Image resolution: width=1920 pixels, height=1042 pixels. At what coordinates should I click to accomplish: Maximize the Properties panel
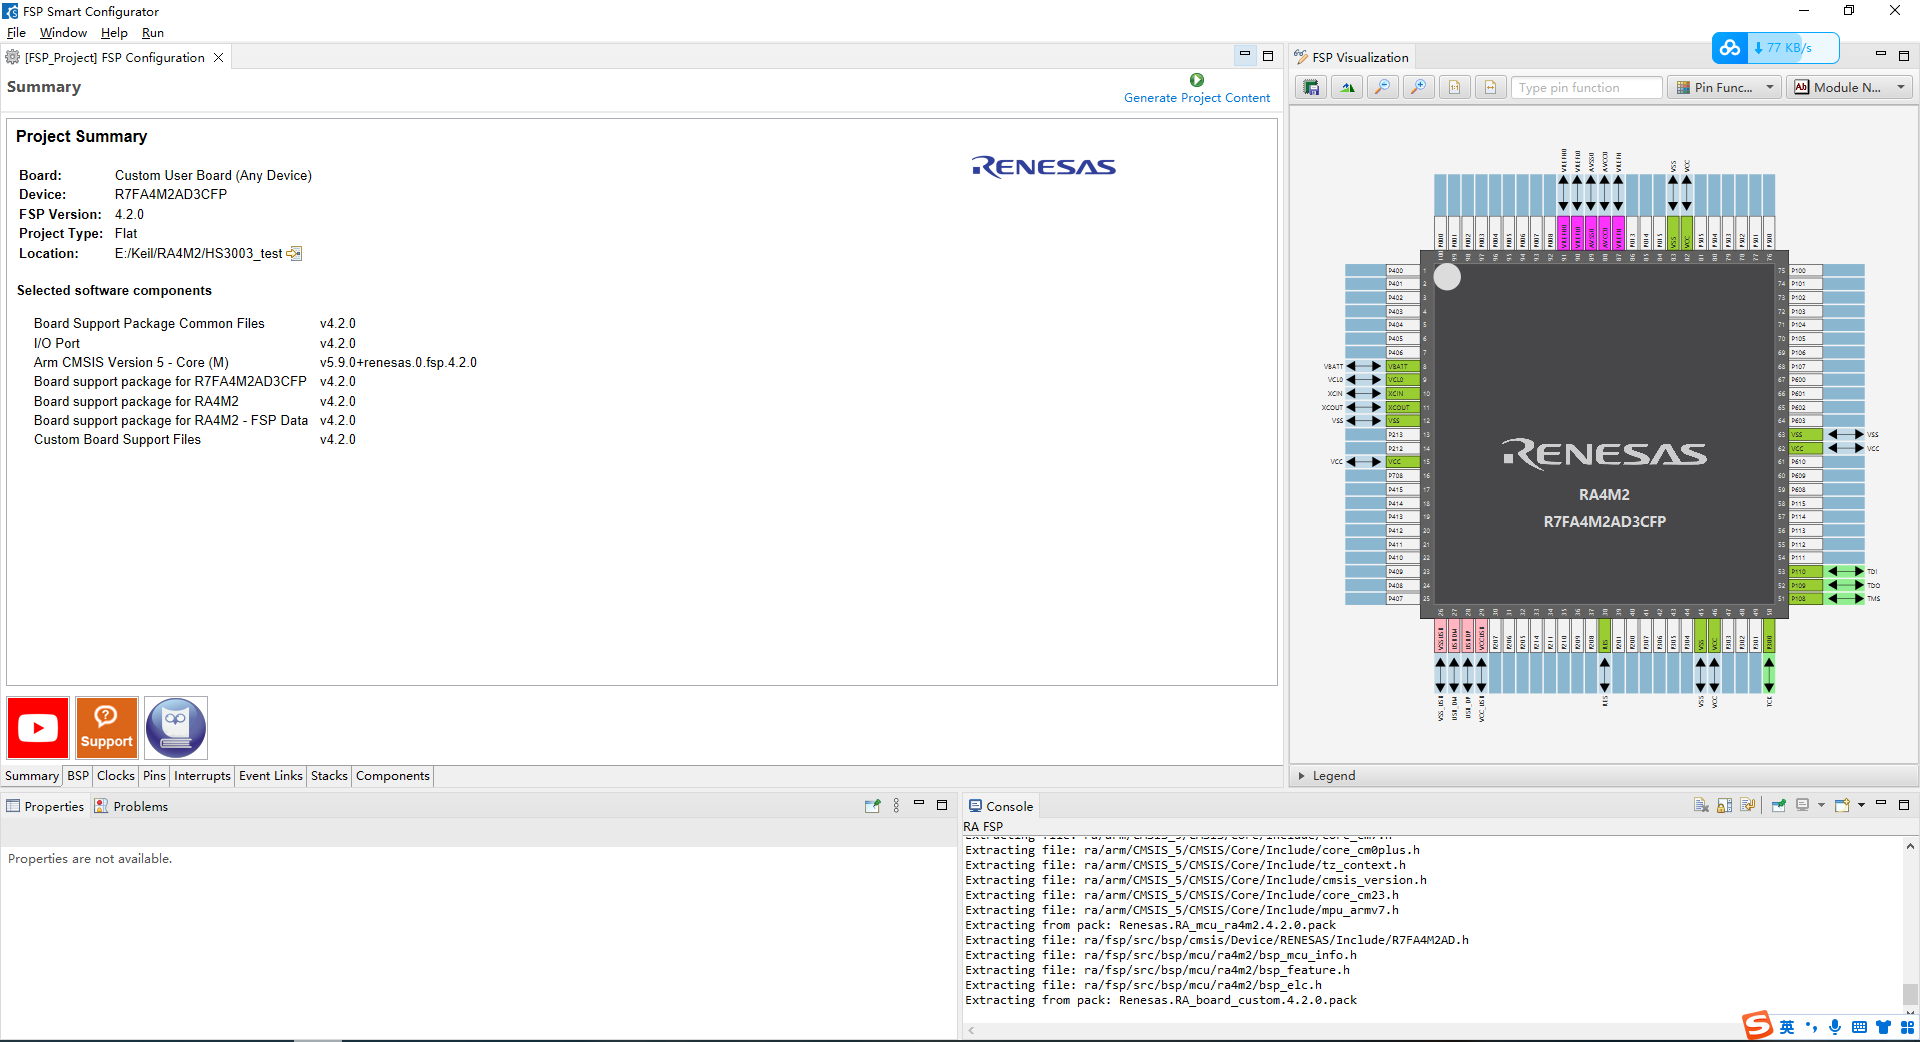pos(942,805)
